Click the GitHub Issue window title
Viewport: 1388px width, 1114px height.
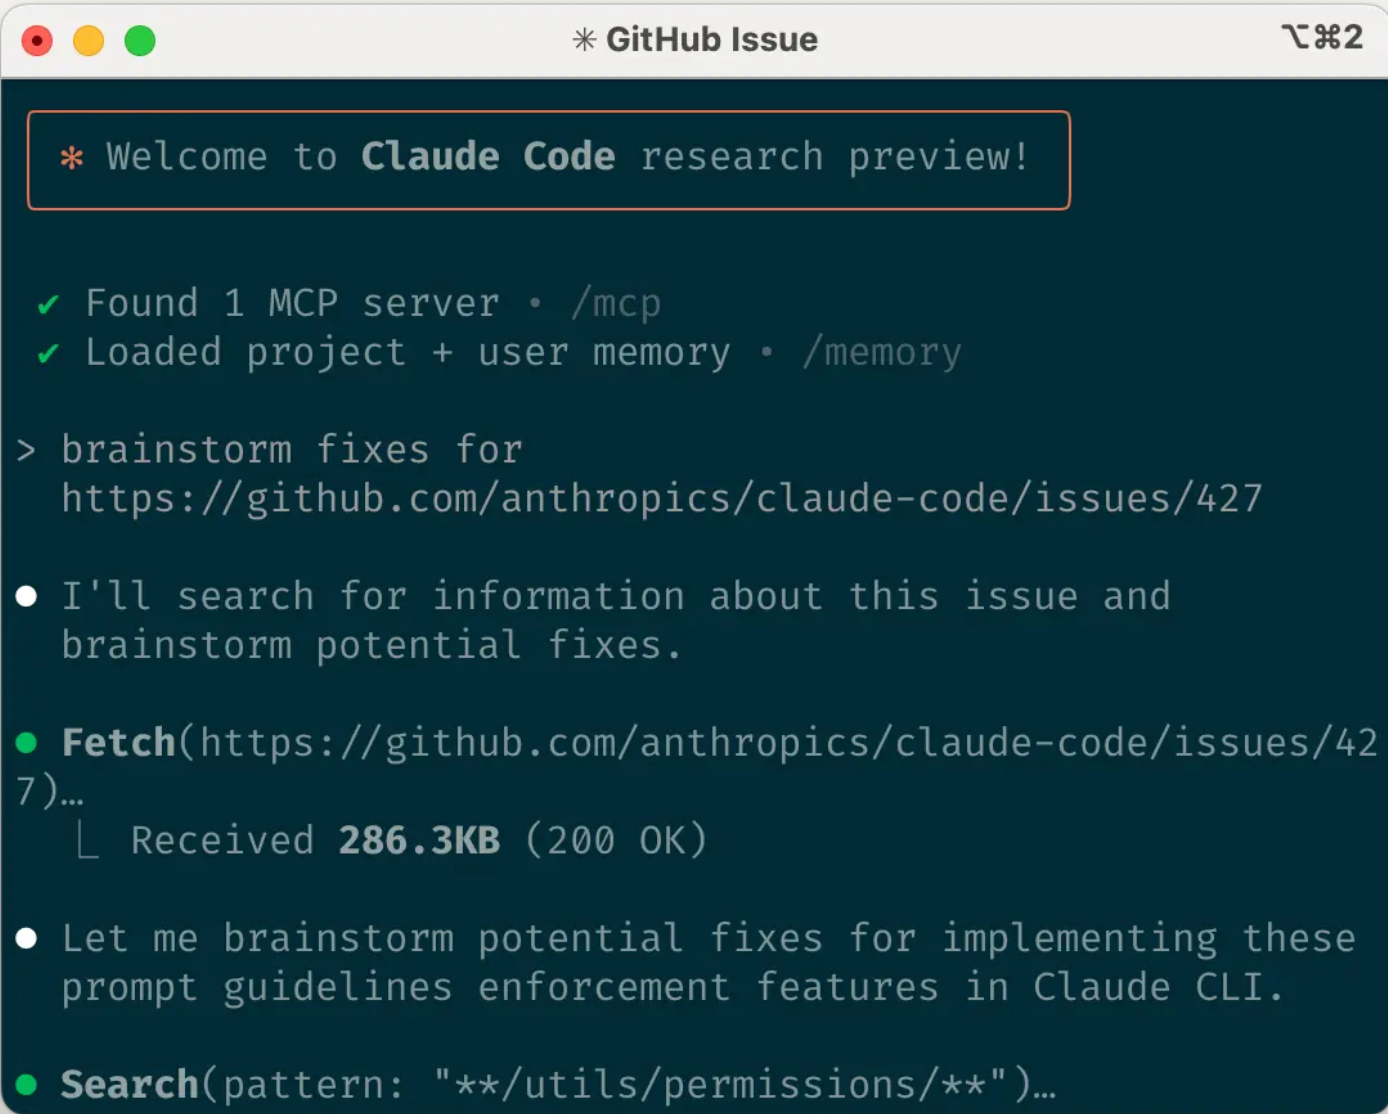tap(711, 40)
